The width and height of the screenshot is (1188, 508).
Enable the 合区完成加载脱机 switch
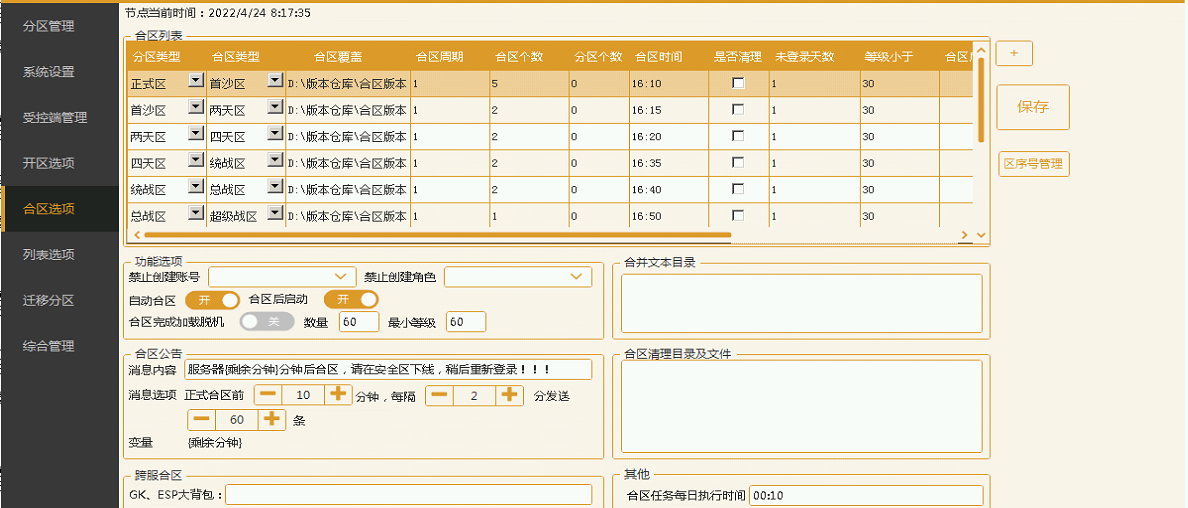[x=267, y=322]
